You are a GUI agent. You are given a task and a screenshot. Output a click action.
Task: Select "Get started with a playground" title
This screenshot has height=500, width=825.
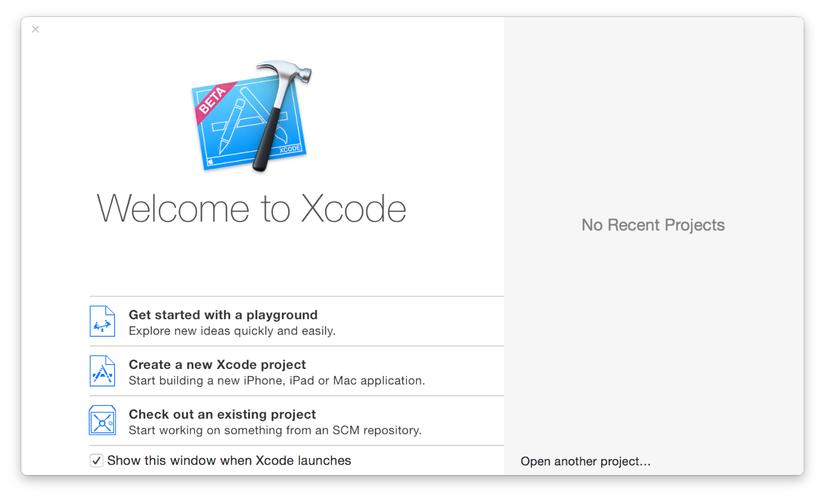pos(223,315)
